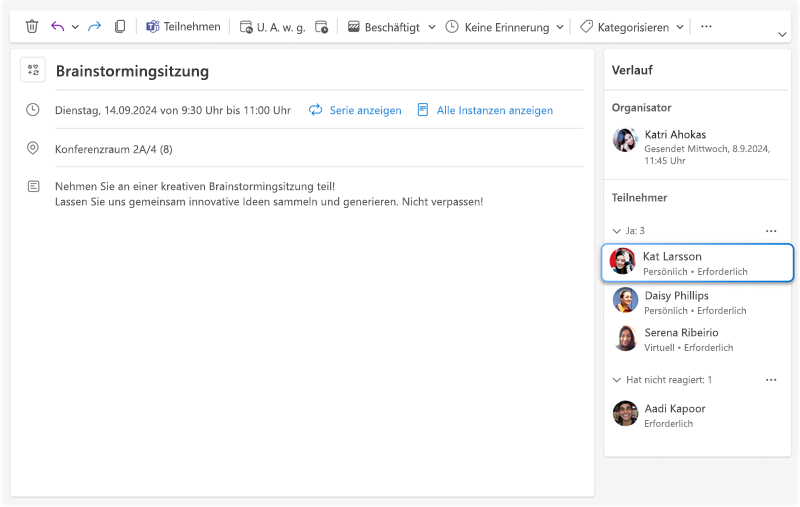
Task: Open more toolbar options ellipsis
Action: 706,27
